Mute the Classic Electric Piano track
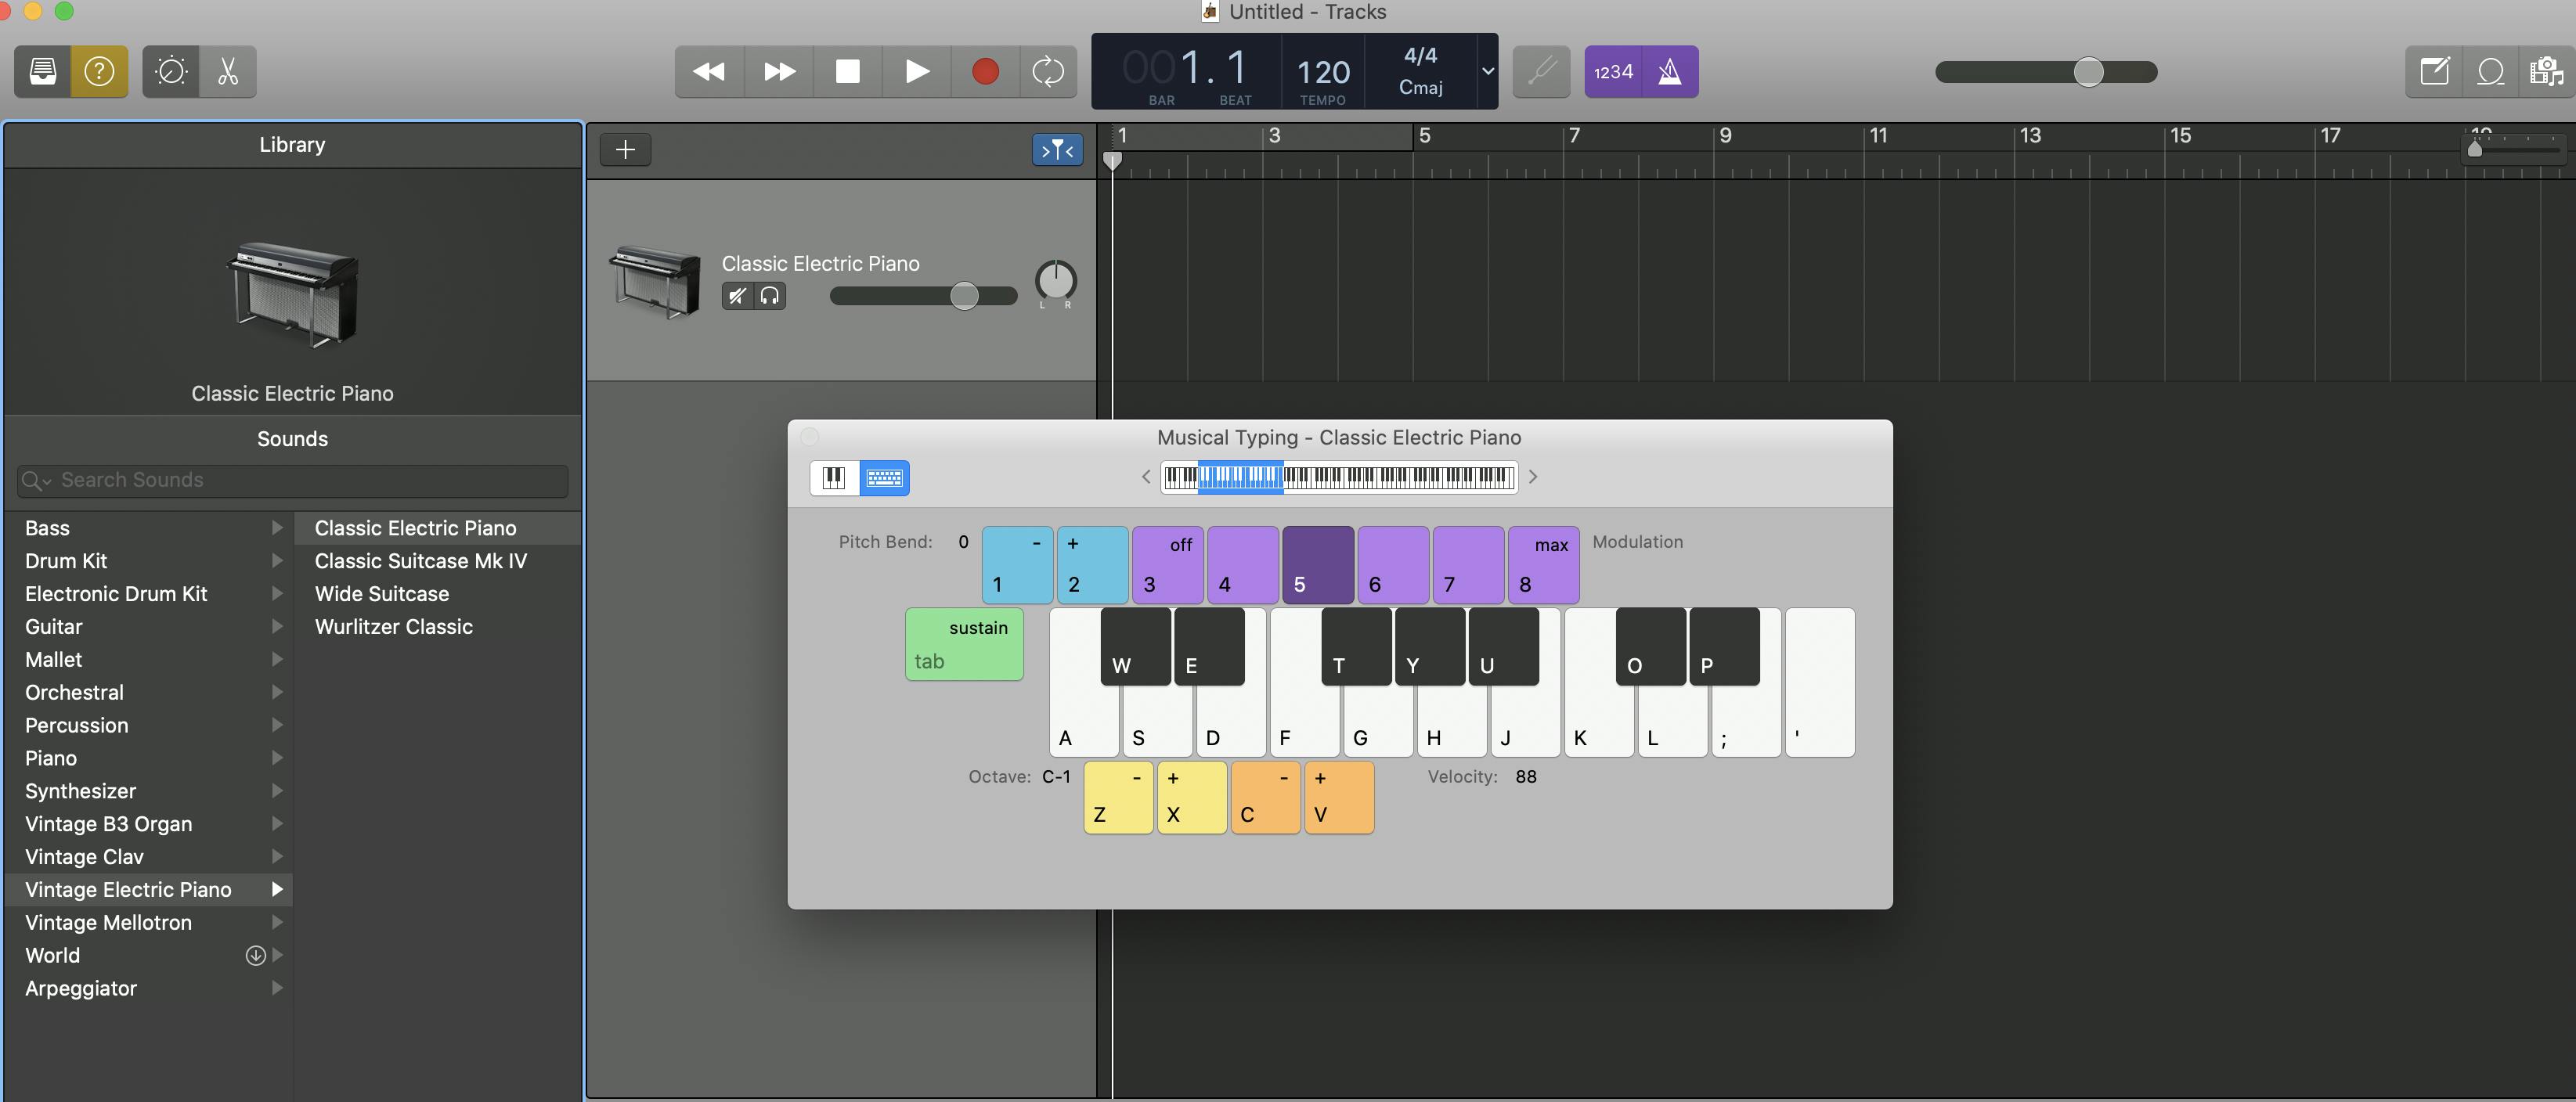The image size is (2576, 1102). click(737, 296)
